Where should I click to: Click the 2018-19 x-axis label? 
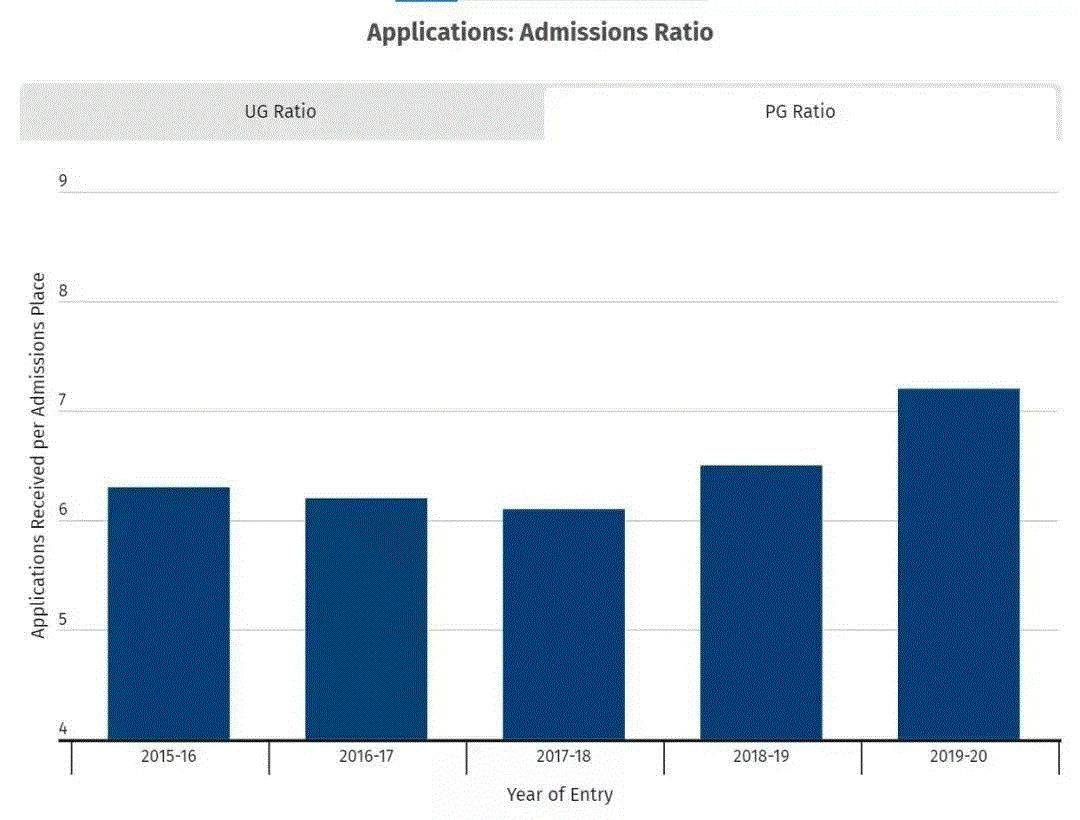coord(761,756)
